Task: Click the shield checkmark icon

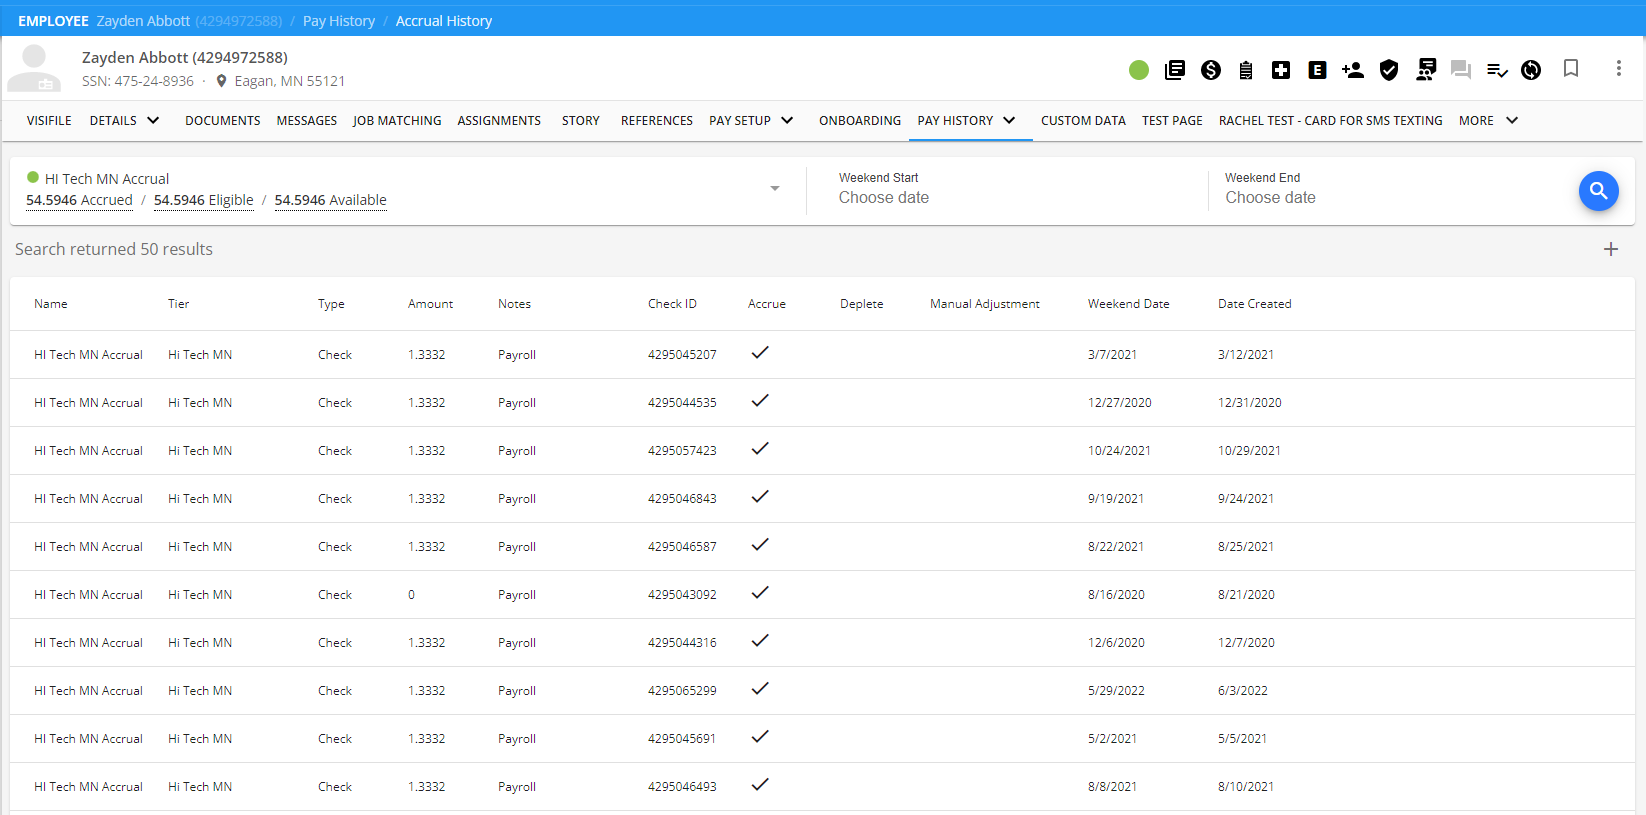Action: [1389, 70]
